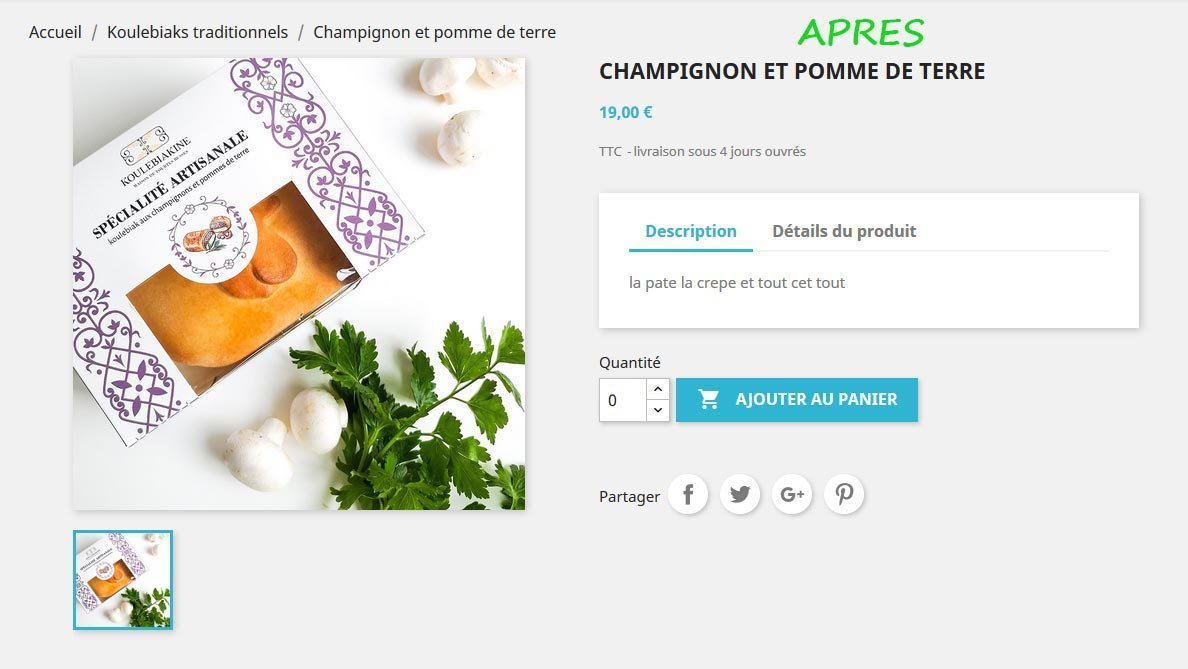The image size is (1188, 669).
Task: Click the quantity input field
Action: (x=623, y=400)
